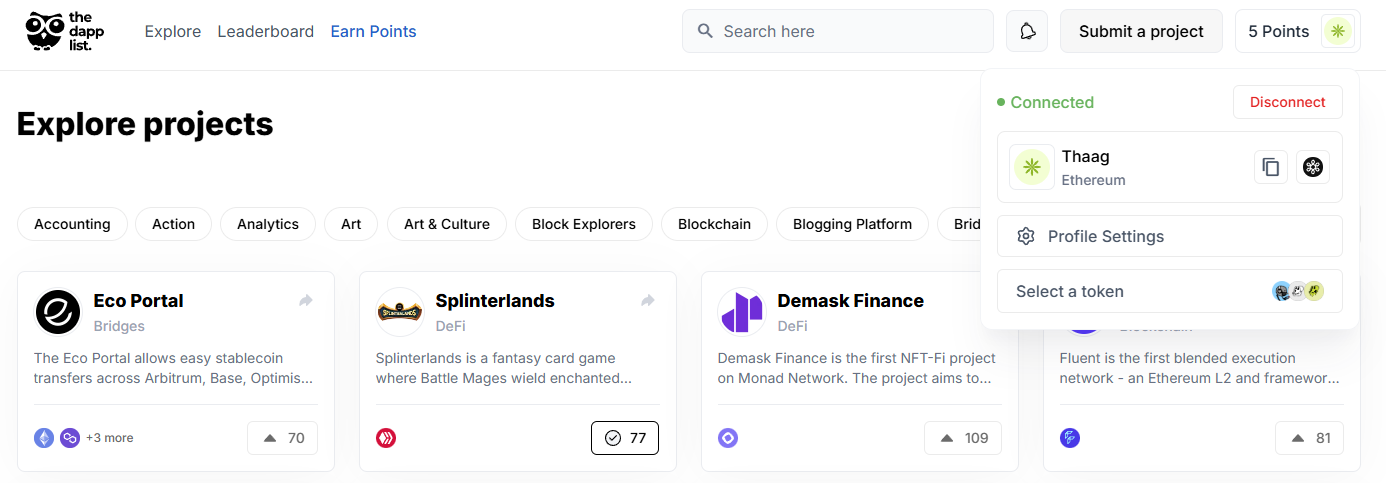Image resolution: width=1386 pixels, height=483 pixels.
Task: Click the green avatar beside 5 Points
Action: coord(1337,31)
